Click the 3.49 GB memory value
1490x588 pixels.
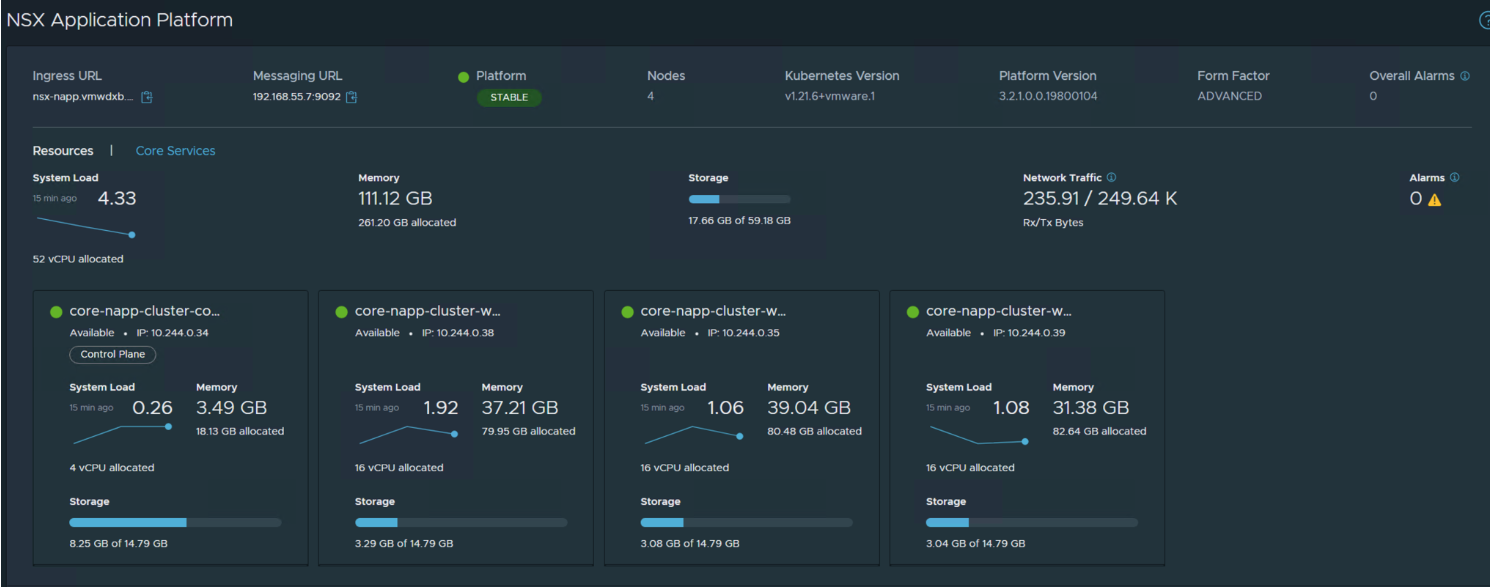coord(232,408)
